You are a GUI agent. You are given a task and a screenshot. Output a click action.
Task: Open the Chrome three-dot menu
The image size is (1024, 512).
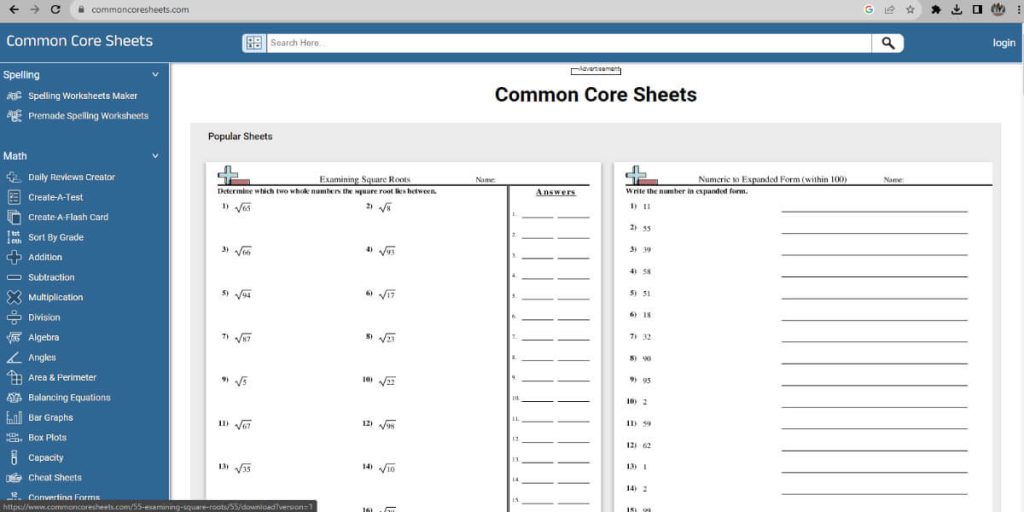[1017, 10]
